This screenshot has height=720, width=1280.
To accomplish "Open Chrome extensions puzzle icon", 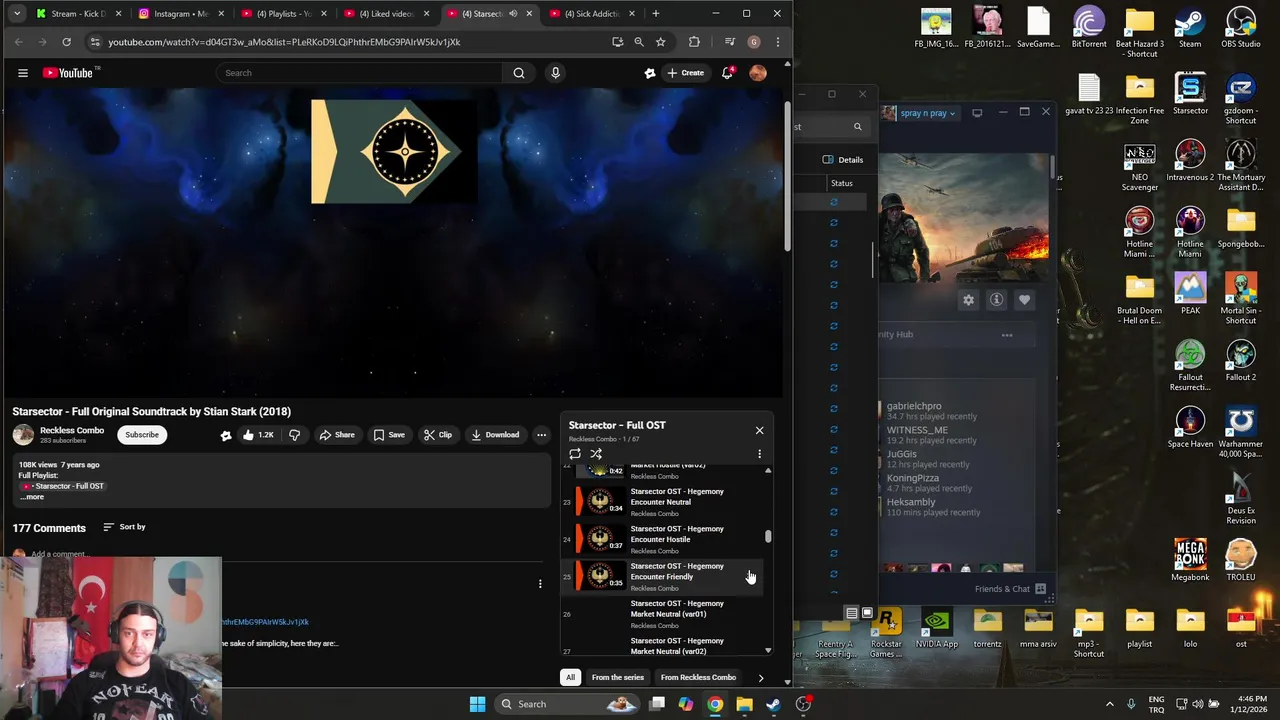I will [x=694, y=42].
